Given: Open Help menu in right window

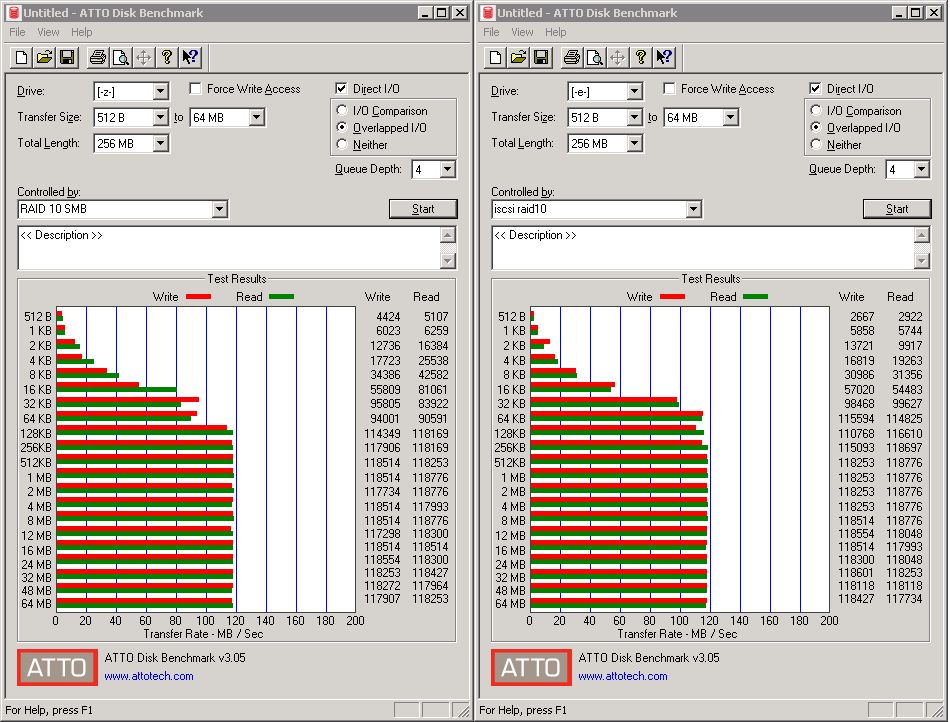Looking at the screenshot, I should [556, 32].
